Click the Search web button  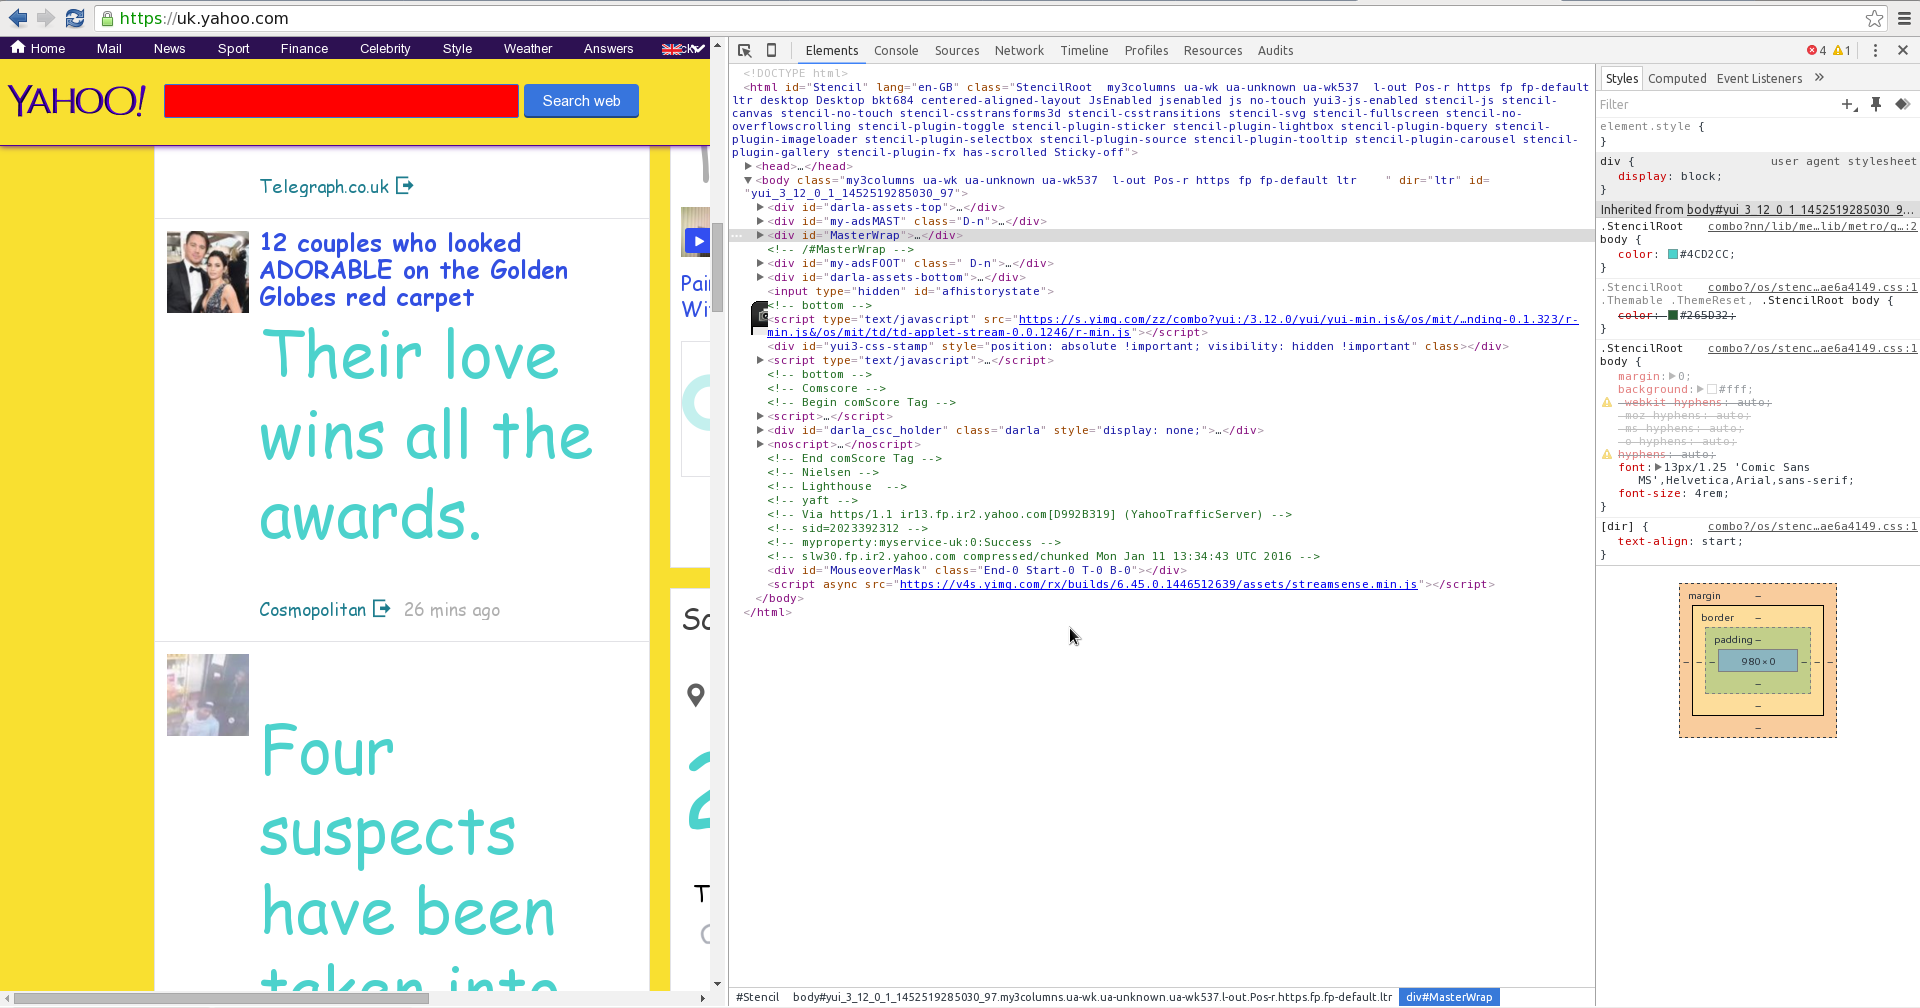click(581, 100)
